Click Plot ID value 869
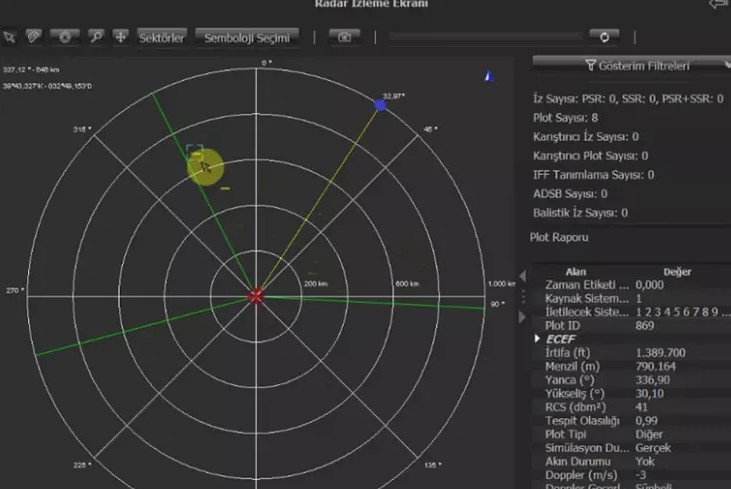This screenshot has height=489, width=731. [x=645, y=325]
